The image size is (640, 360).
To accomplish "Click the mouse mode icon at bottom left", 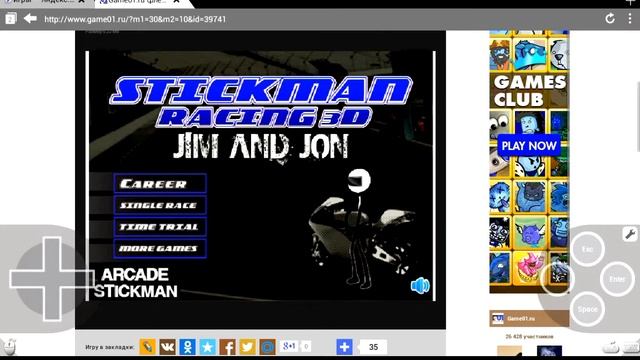I will click(9, 347).
